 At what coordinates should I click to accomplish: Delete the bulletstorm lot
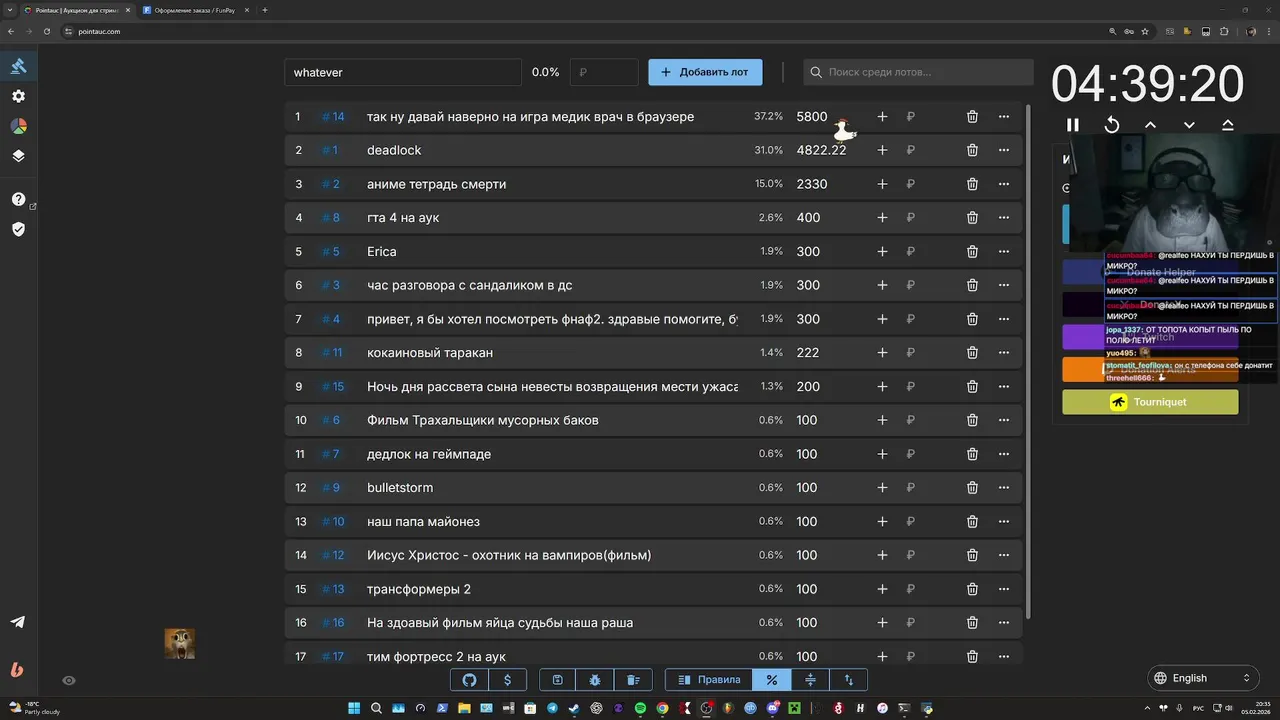[972, 487]
